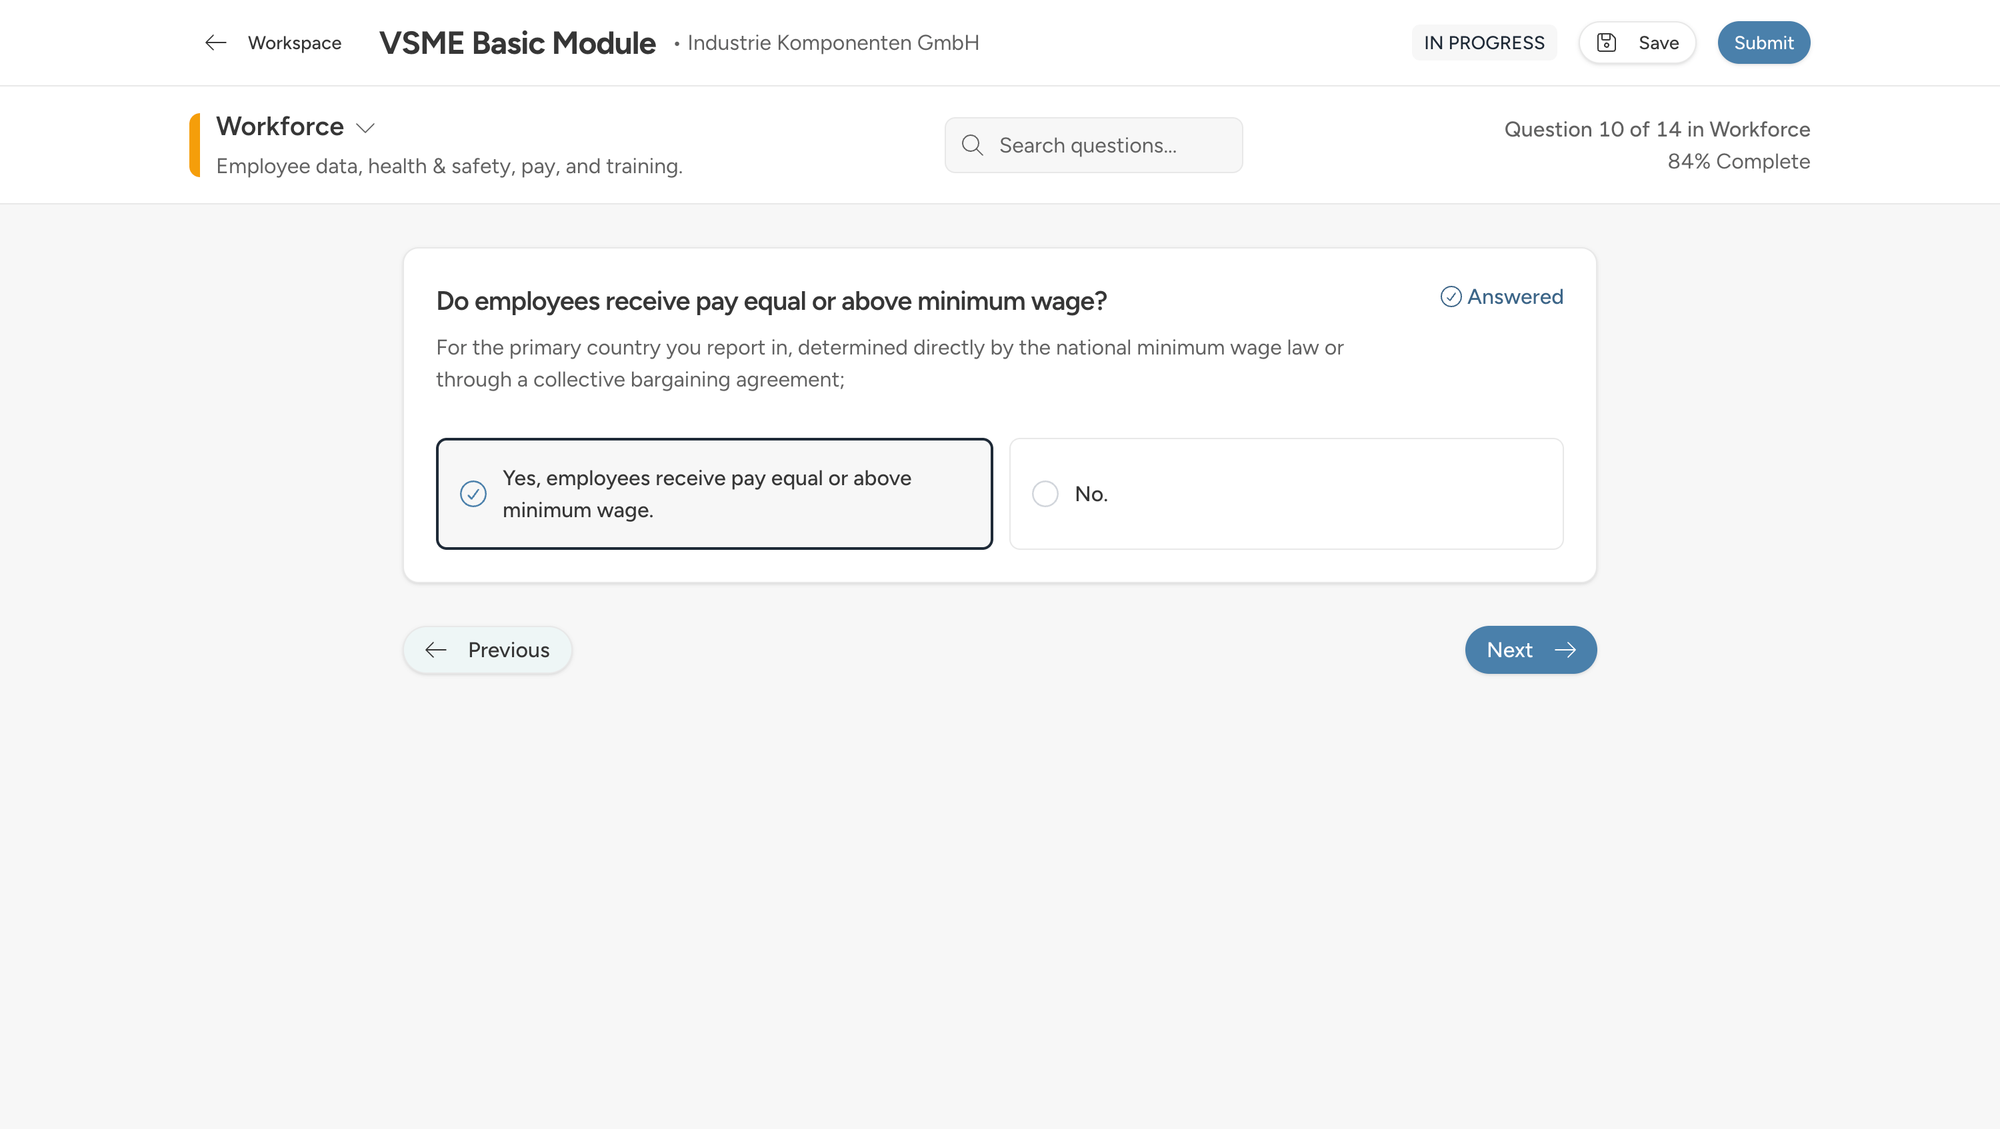Click the magnifying glass in the search bar
This screenshot has width=2000, height=1129.
point(972,145)
